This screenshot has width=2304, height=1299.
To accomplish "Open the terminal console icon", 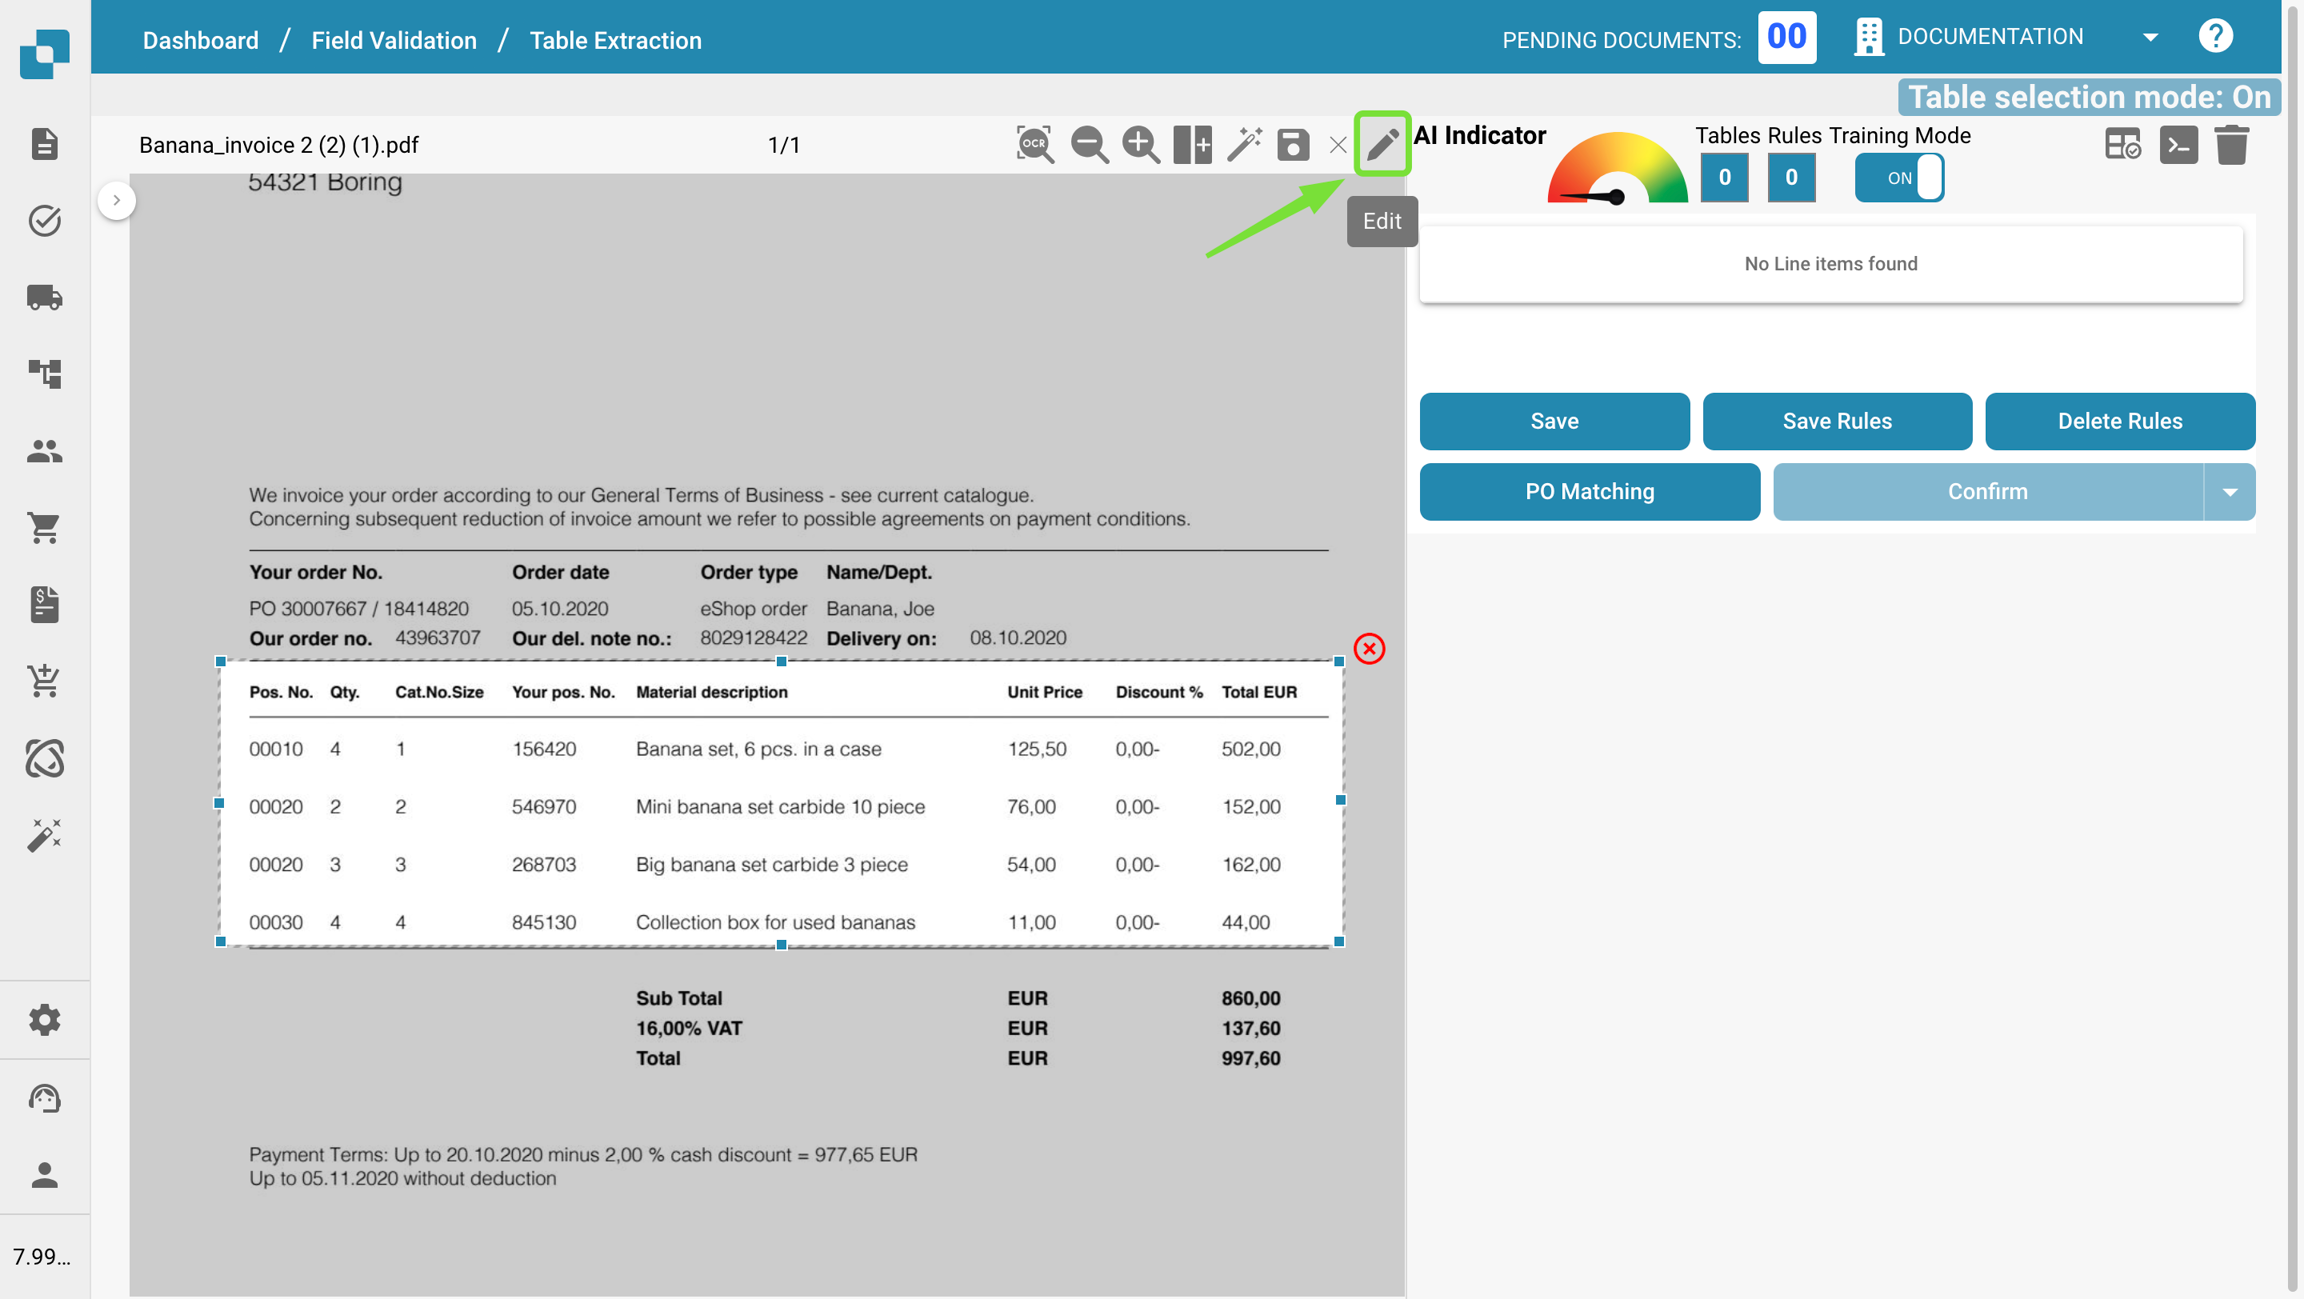I will click(x=2178, y=145).
